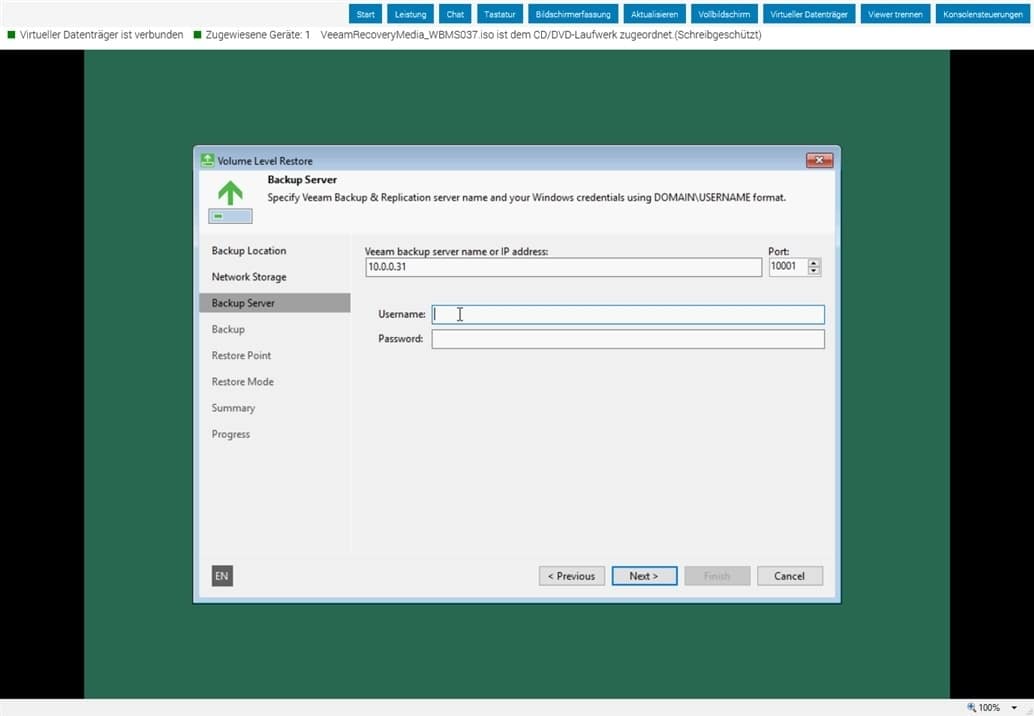Increase port with the up spinner arrow
This screenshot has width=1034, height=716.
pyautogui.click(x=814, y=262)
